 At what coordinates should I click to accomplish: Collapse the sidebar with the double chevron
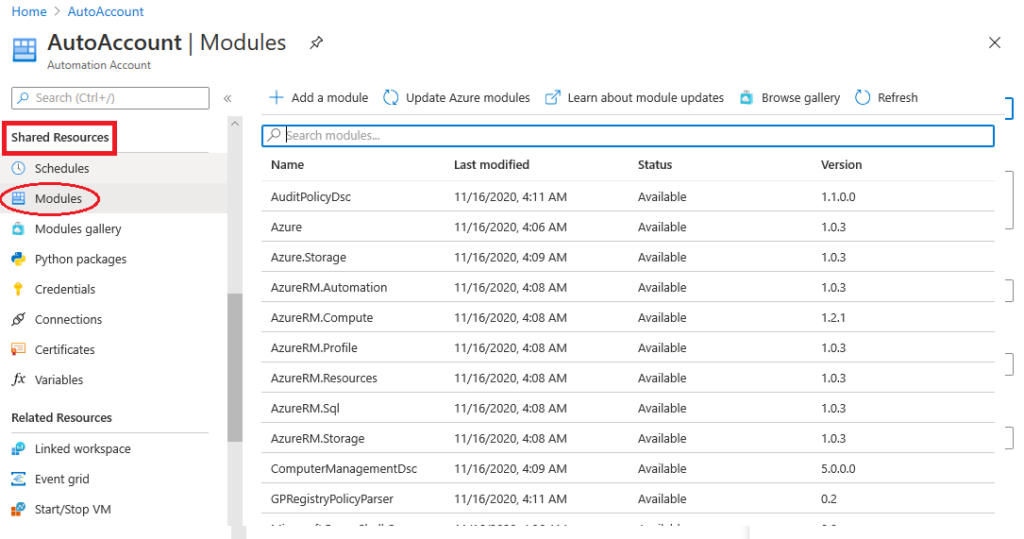(x=227, y=98)
